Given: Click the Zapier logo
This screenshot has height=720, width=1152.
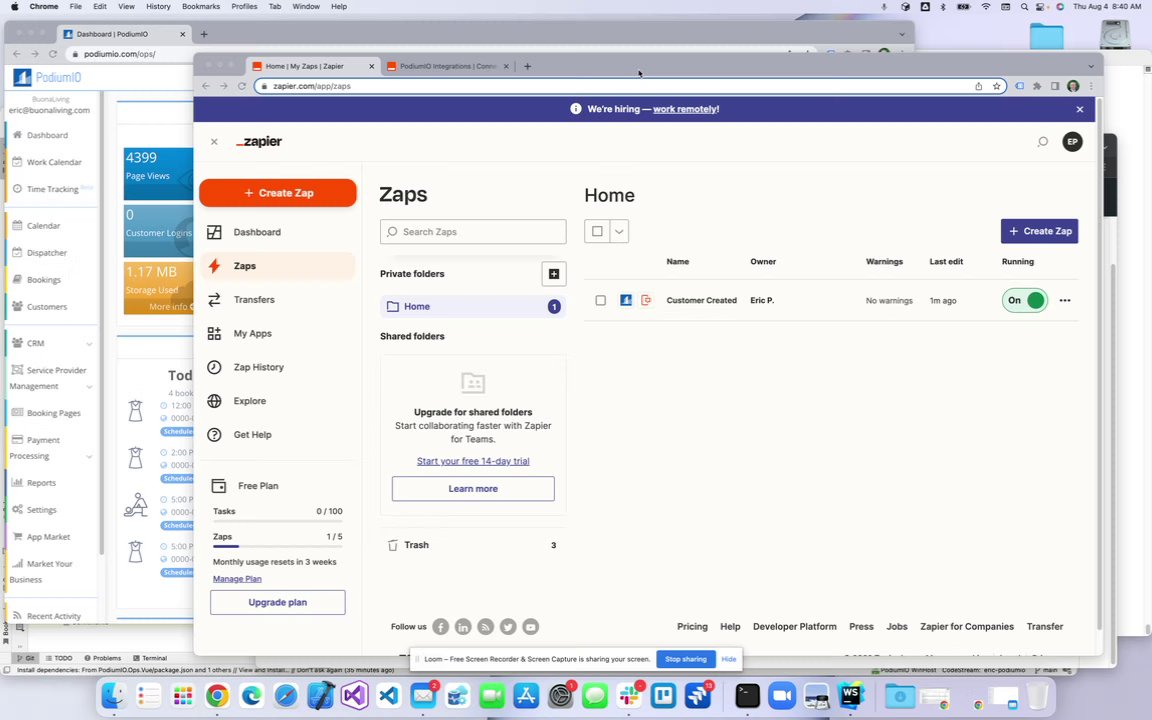Looking at the screenshot, I should [259, 142].
